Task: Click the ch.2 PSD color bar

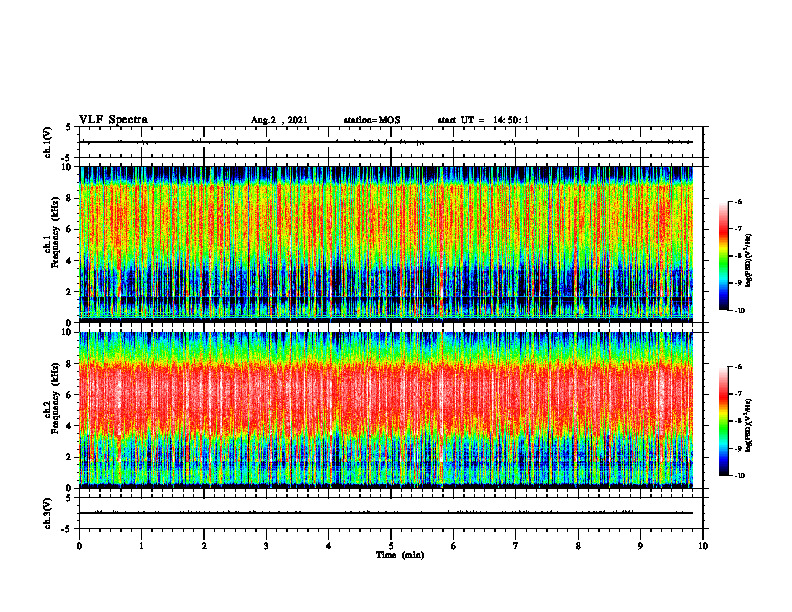Action: [x=723, y=421]
